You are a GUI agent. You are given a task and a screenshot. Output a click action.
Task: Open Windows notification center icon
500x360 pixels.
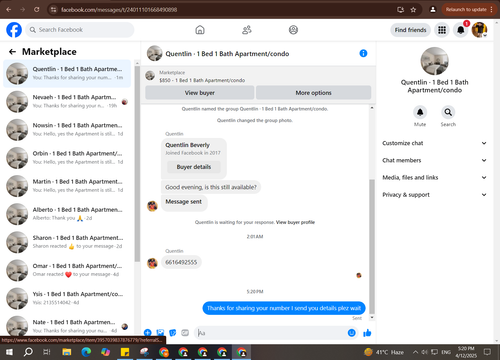[x=488, y=352]
